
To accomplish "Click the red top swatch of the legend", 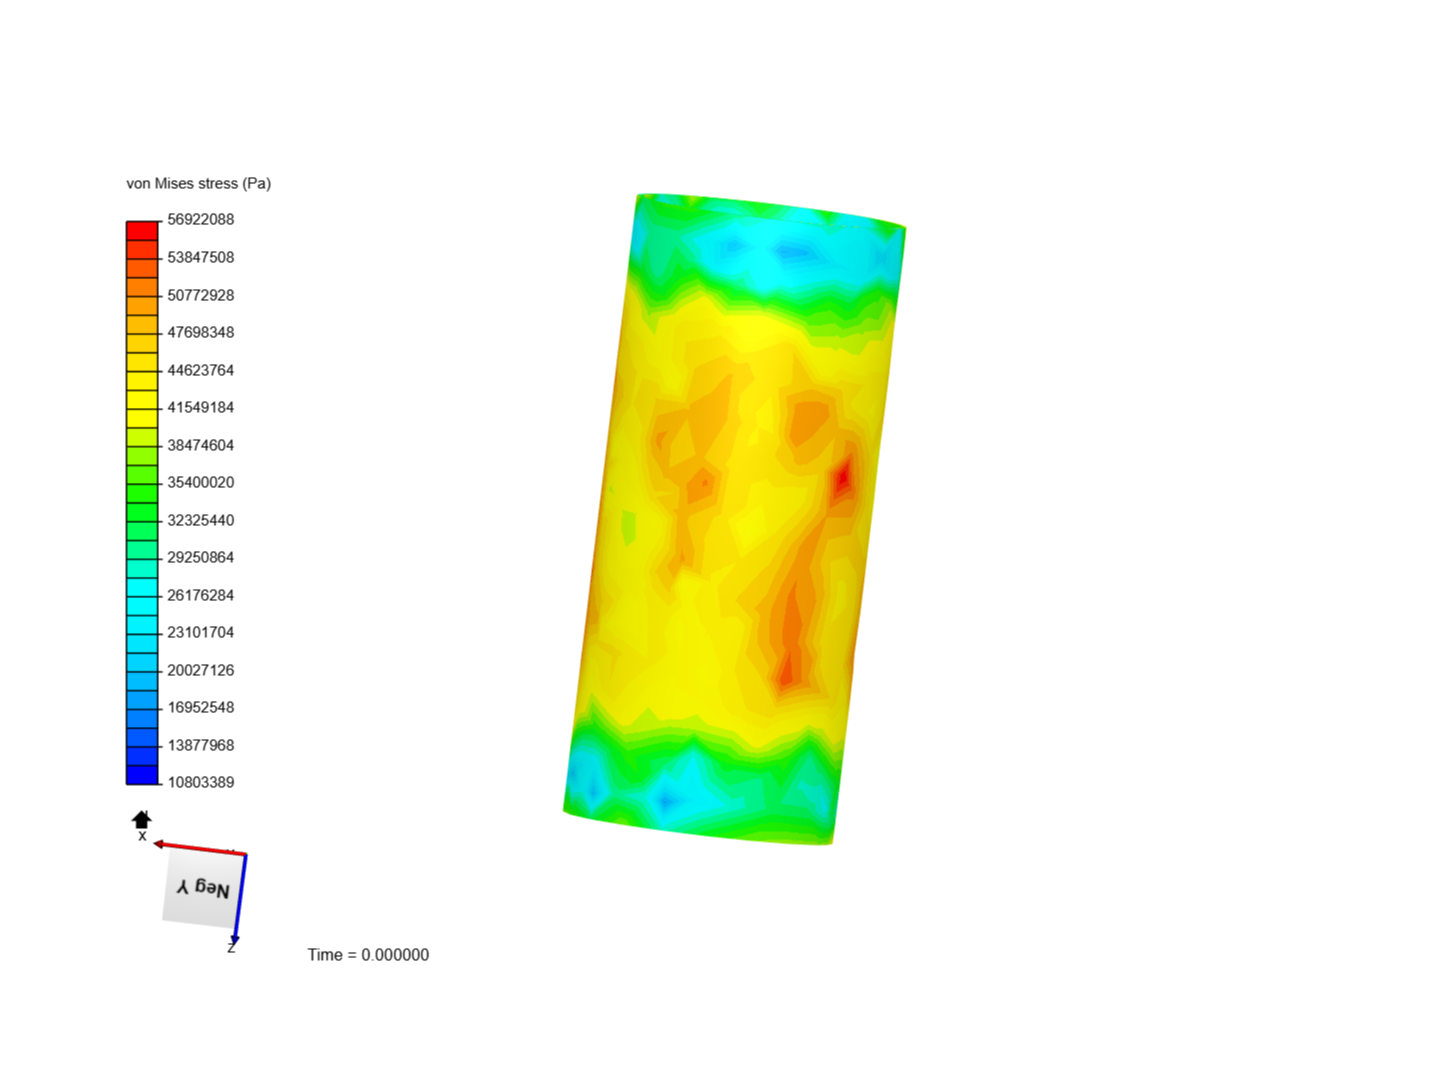I will tap(142, 231).
